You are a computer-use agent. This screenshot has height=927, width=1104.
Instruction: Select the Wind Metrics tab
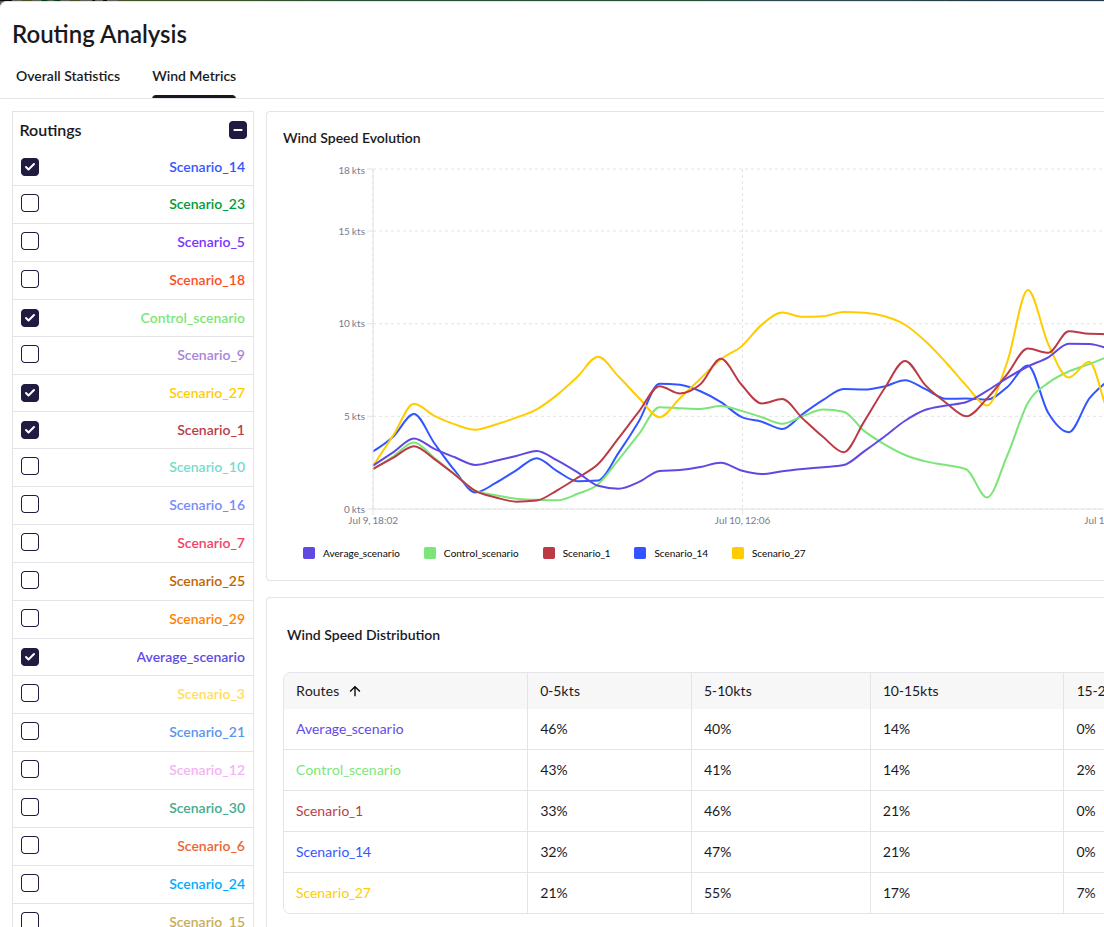click(x=194, y=76)
